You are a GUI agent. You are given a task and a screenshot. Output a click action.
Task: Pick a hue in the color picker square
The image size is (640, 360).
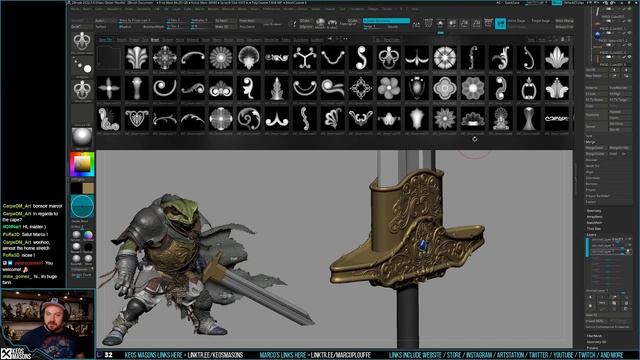82,164
